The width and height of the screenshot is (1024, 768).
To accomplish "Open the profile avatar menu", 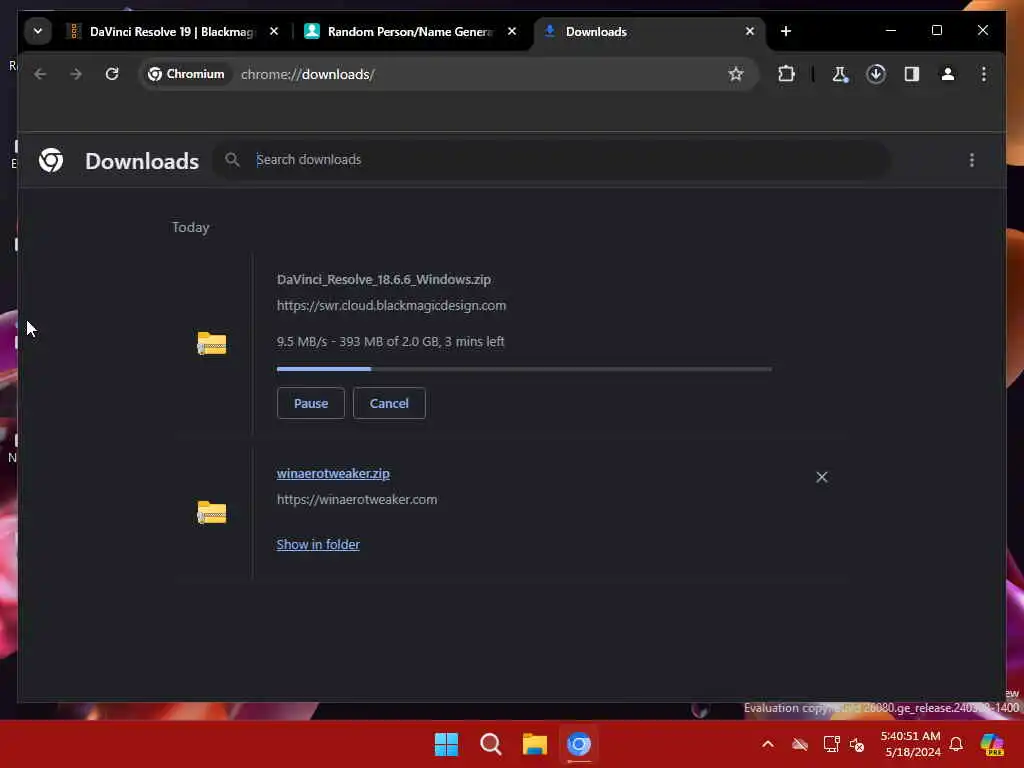I will [948, 74].
